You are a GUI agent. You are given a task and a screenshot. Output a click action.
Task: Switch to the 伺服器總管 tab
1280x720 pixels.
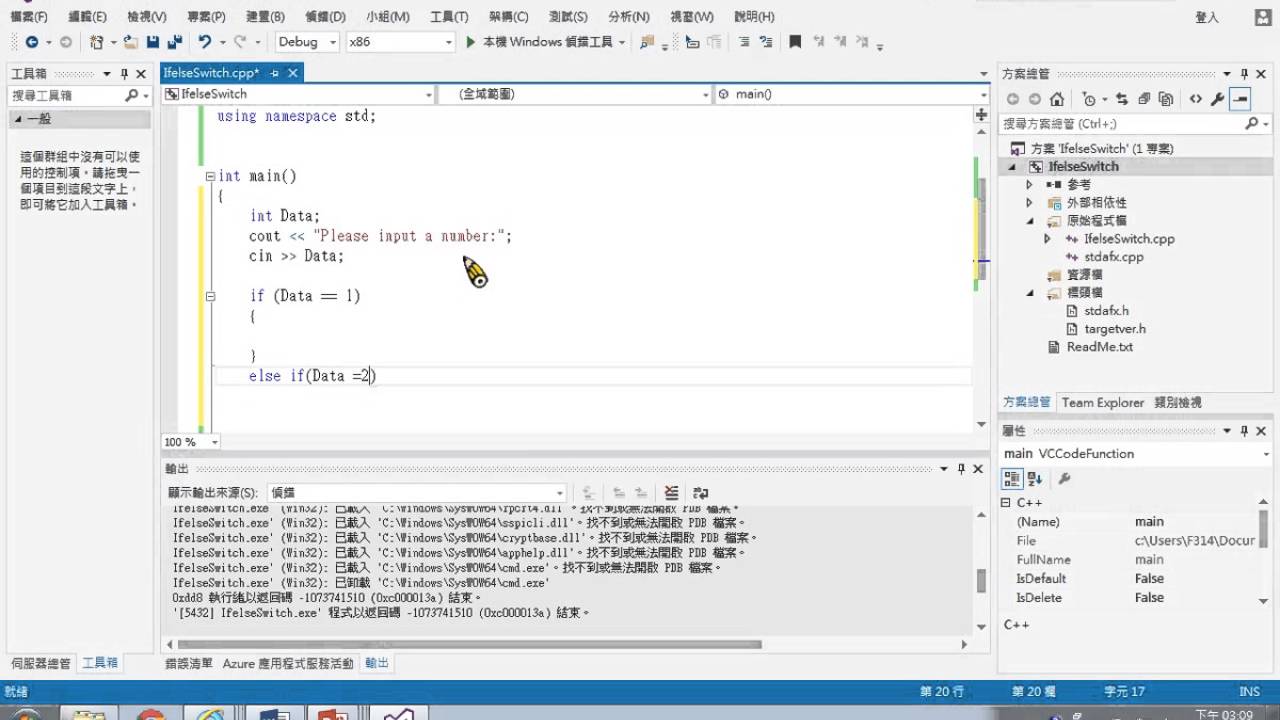coord(41,663)
